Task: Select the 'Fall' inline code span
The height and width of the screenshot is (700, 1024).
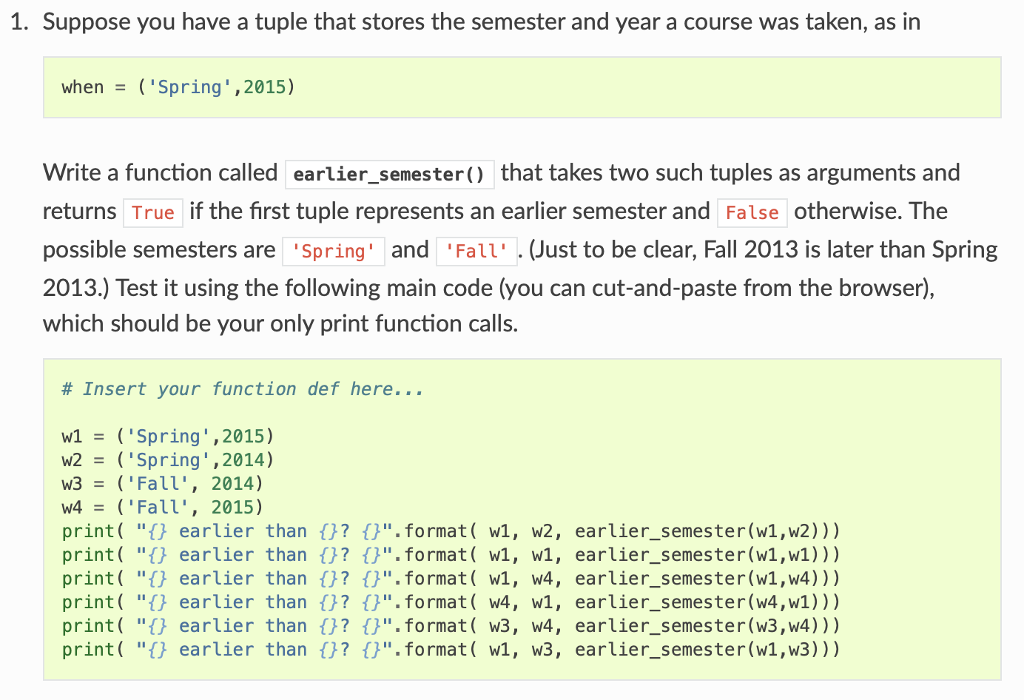Action: pos(476,251)
